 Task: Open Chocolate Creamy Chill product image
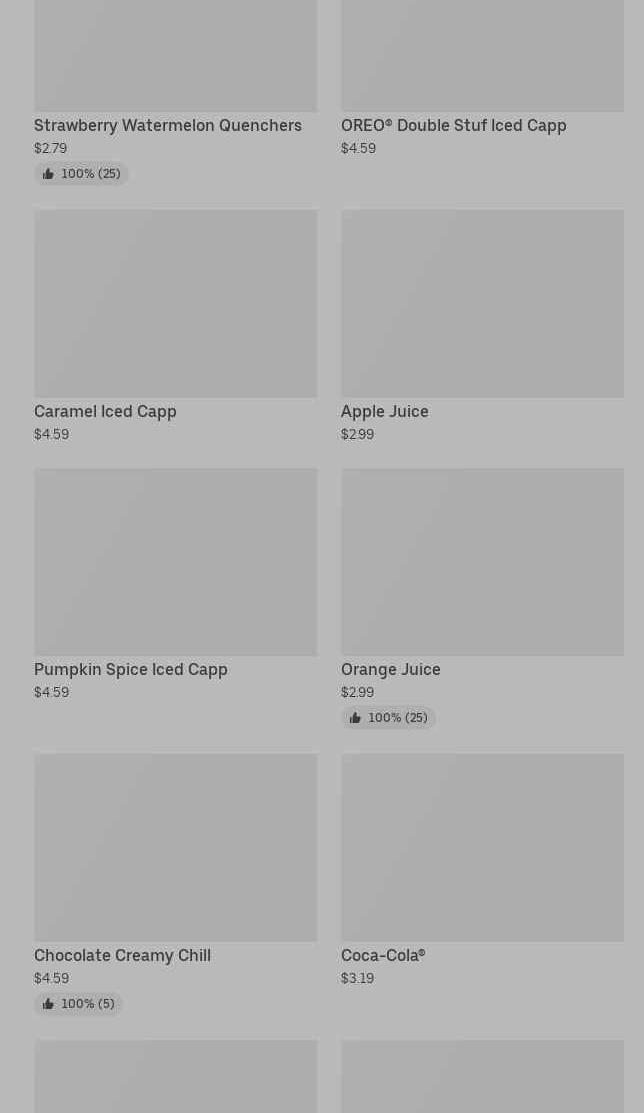pos(175,847)
